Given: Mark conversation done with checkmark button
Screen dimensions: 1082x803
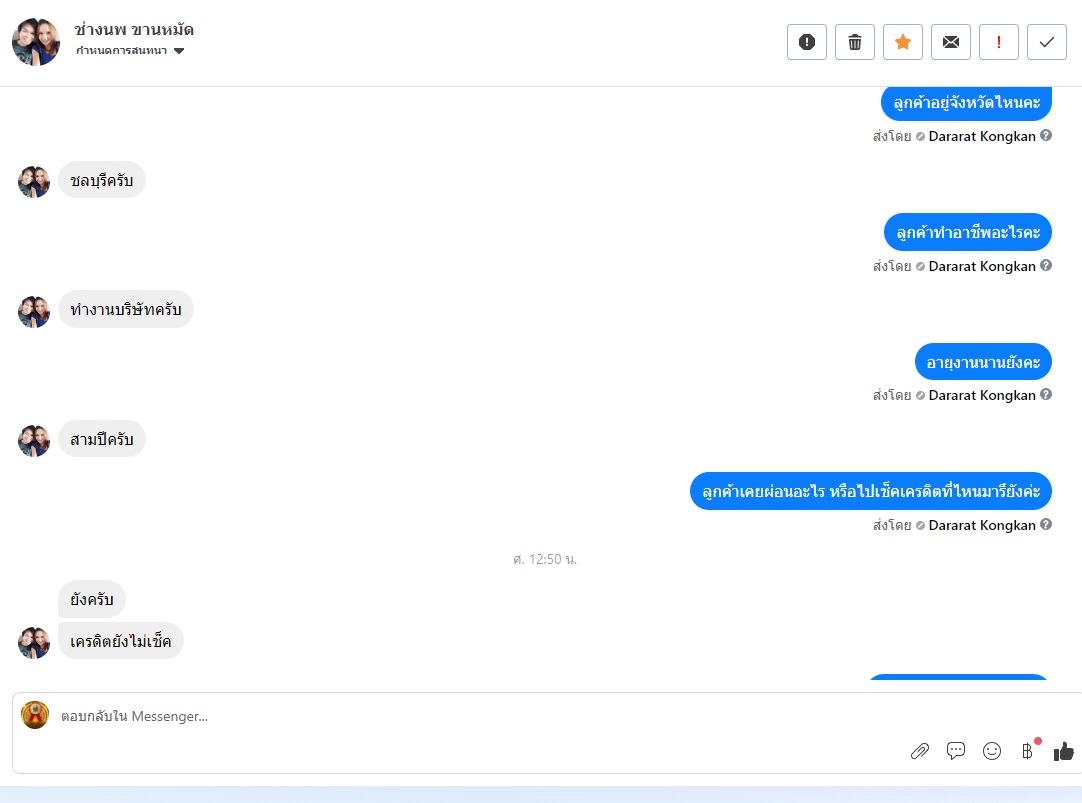Looking at the screenshot, I should 1047,42.
